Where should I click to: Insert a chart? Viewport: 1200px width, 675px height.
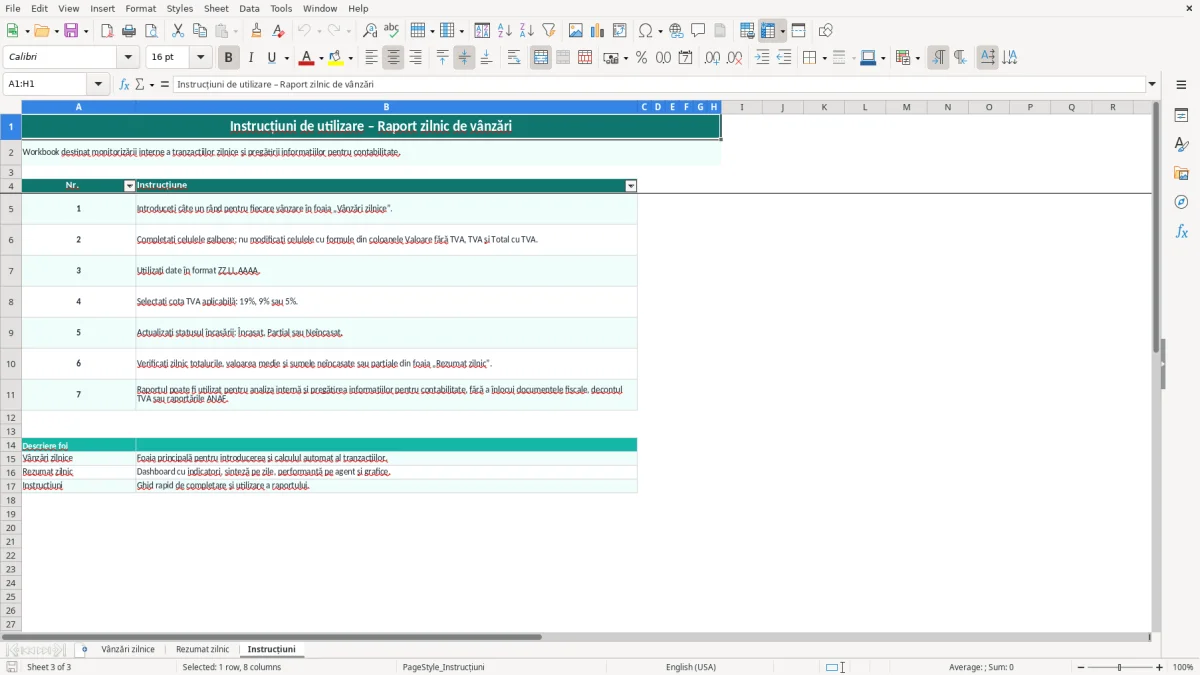(598, 31)
